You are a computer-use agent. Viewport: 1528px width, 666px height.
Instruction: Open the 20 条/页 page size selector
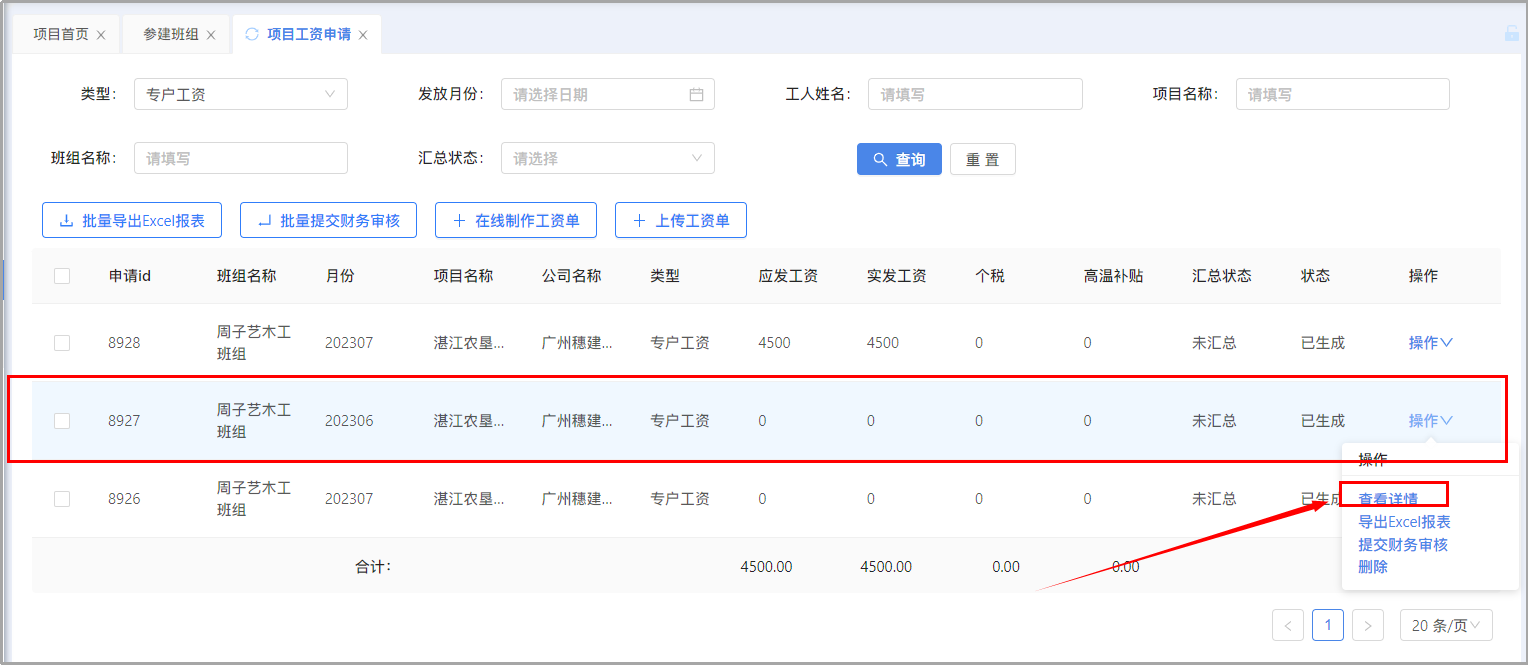pos(1446,626)
